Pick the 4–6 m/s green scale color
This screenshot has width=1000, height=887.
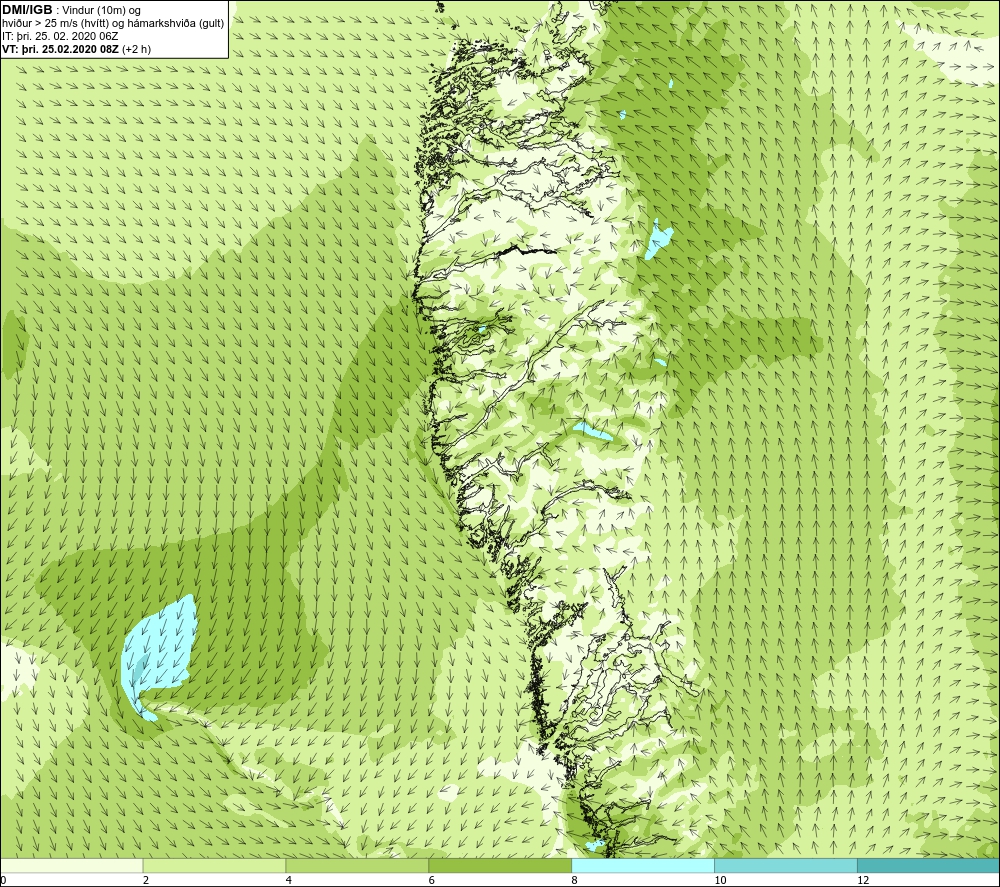click(357, 865)
